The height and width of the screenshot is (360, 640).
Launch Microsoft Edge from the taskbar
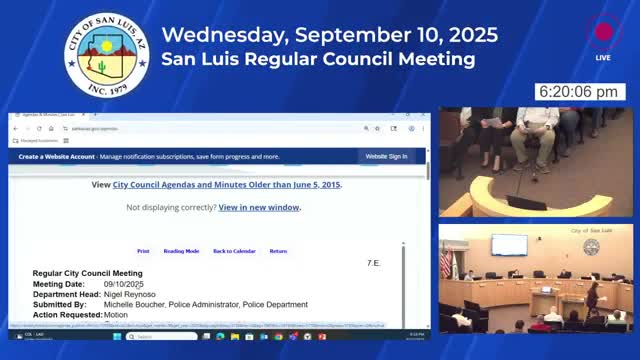pyautogui.click(x=220, y=337)
